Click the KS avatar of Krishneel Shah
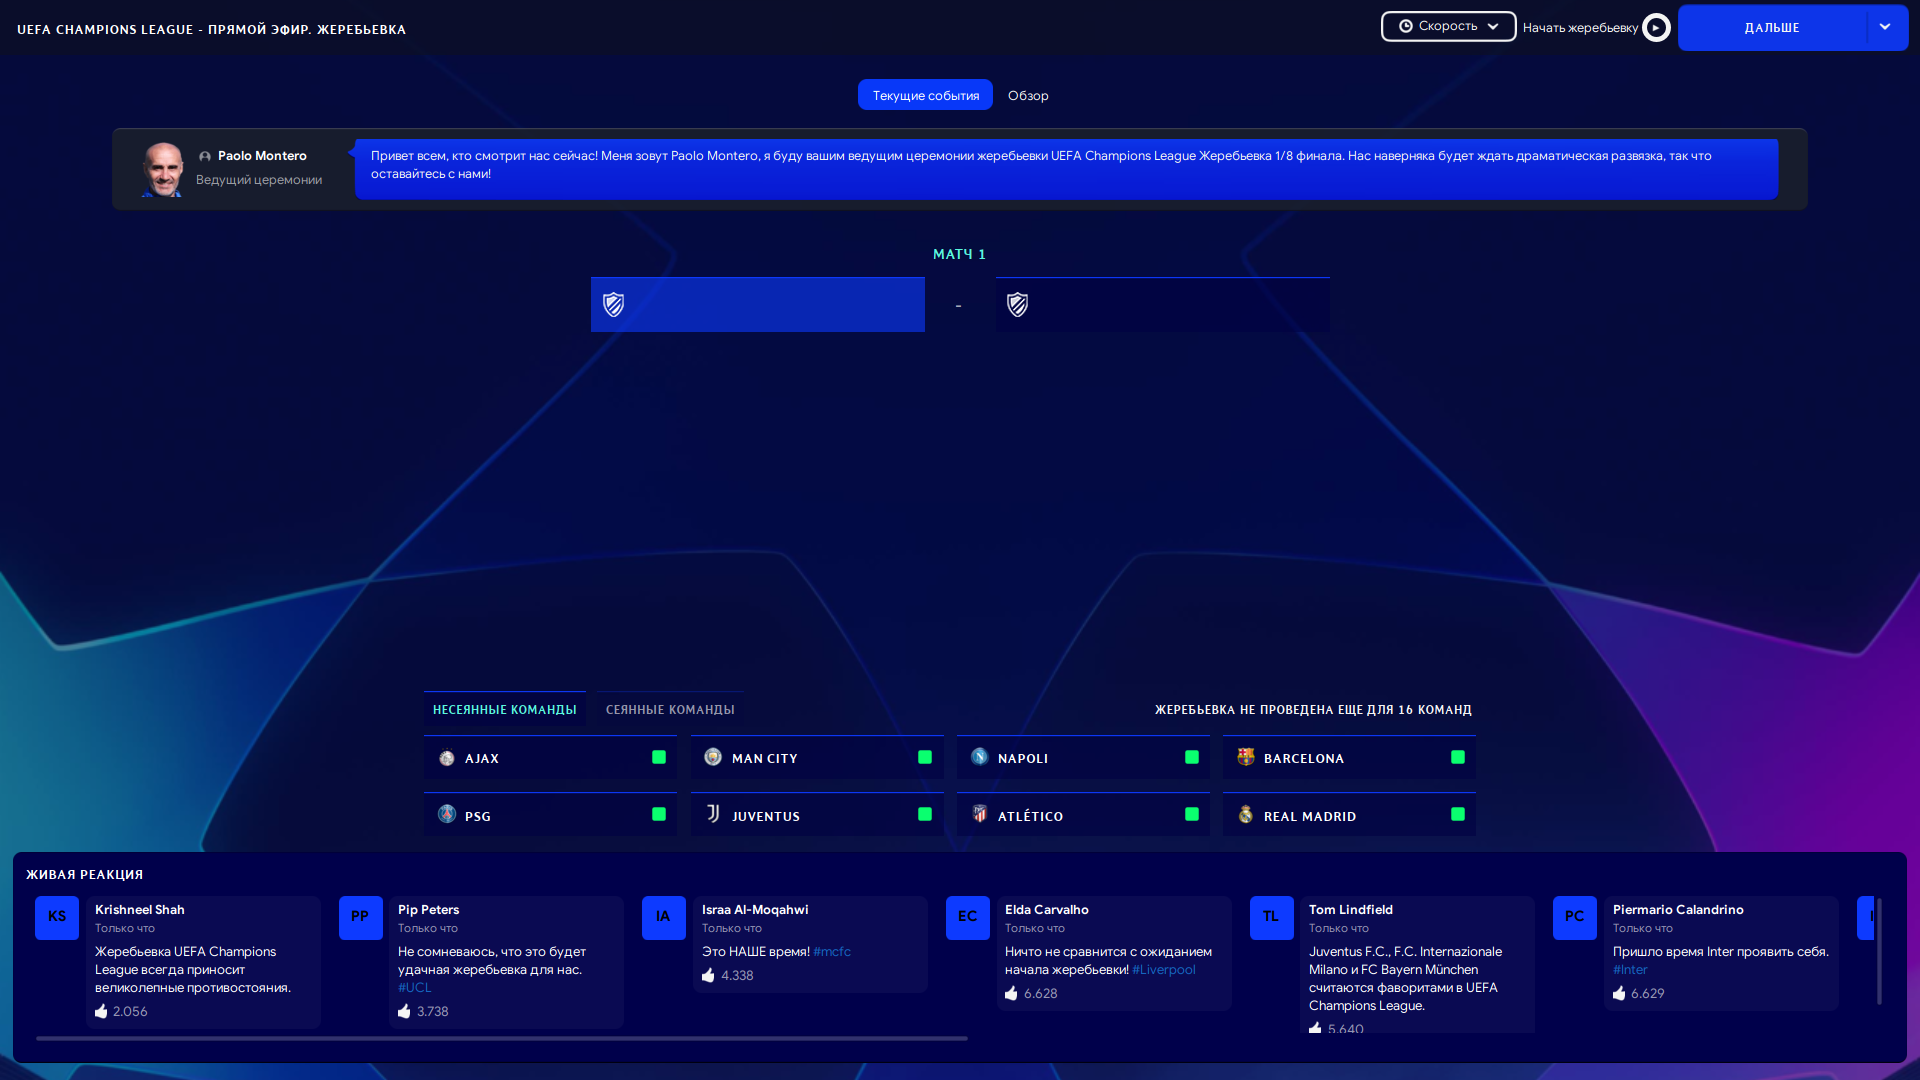 [57, 917]
